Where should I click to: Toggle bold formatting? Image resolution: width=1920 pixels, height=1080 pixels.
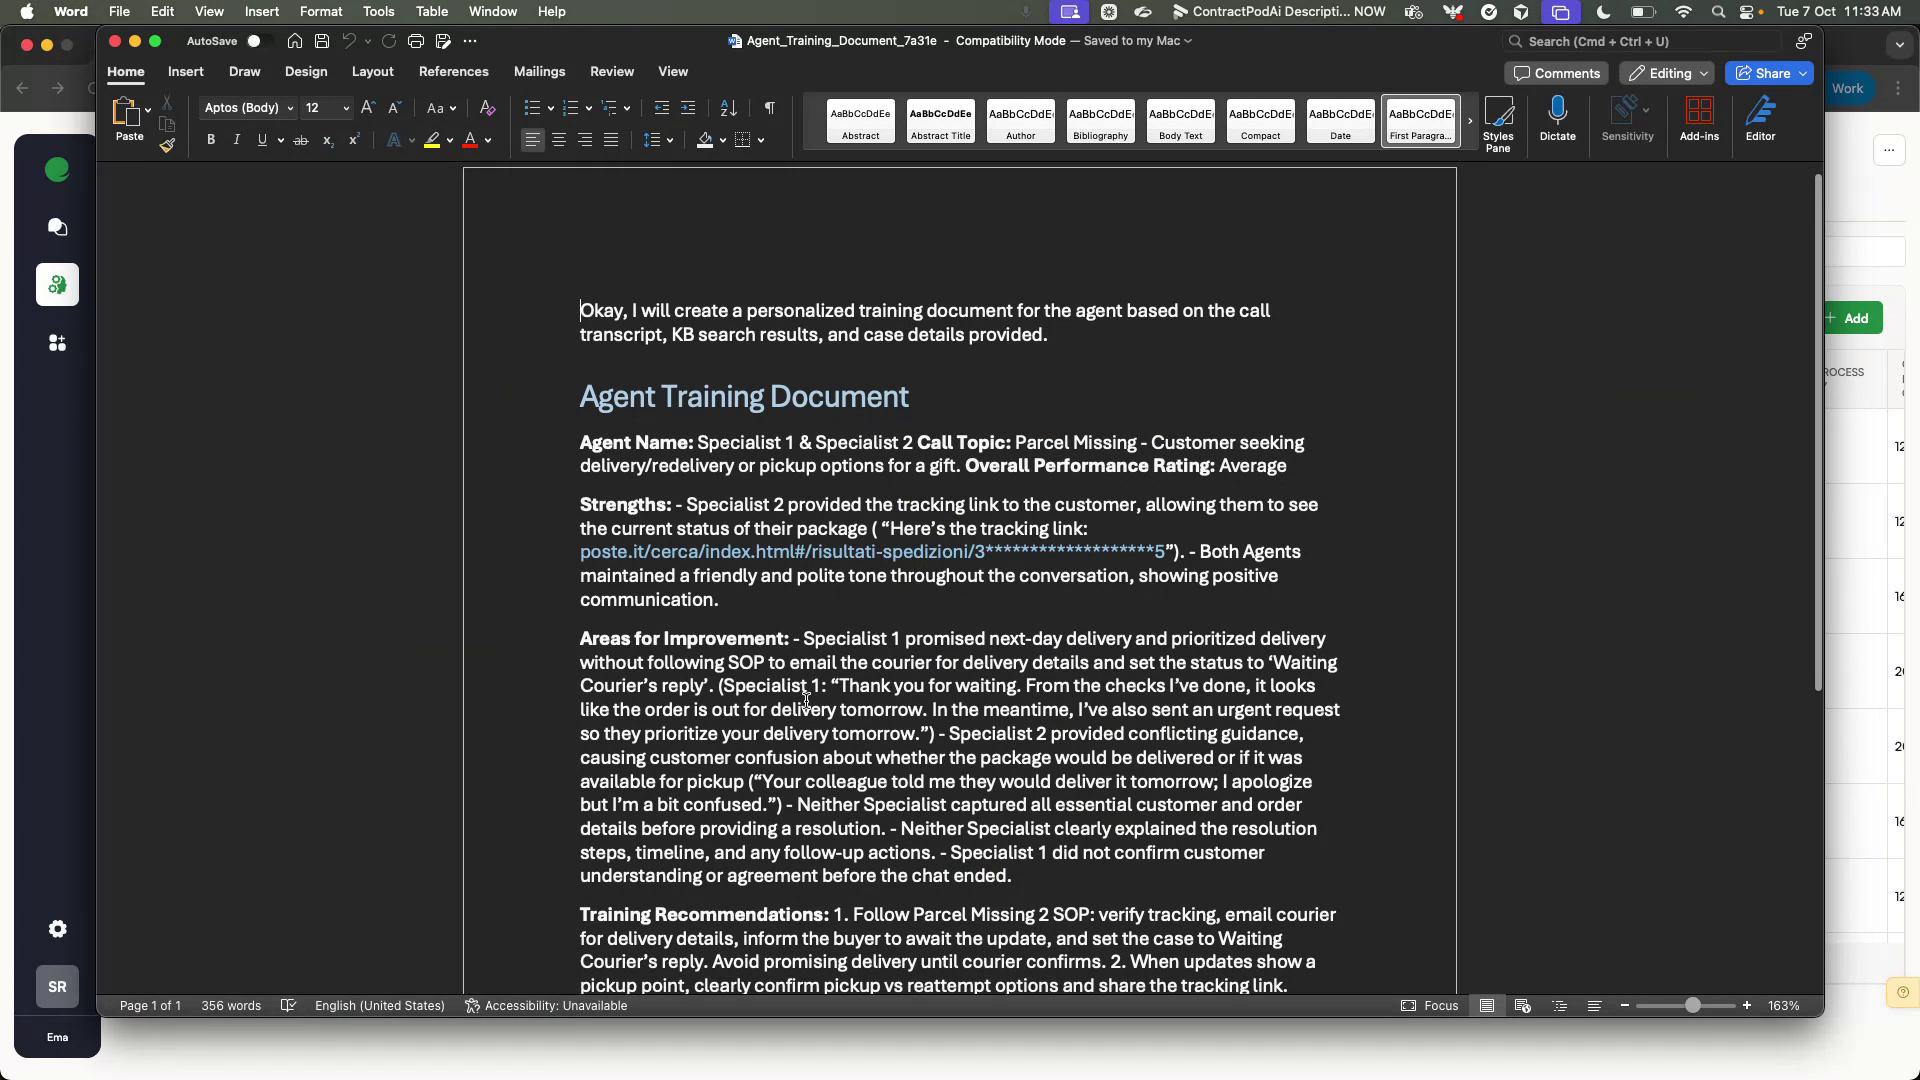tap(211, 140)
